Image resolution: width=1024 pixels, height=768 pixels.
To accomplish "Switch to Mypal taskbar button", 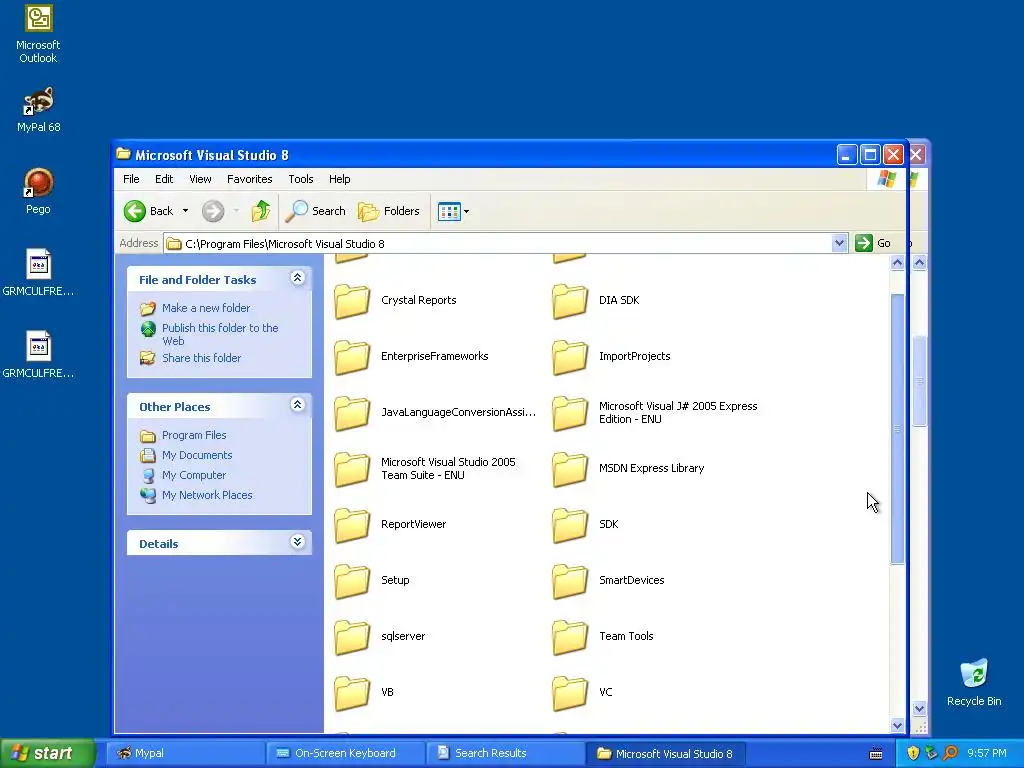I will click(x=186, y=753).
